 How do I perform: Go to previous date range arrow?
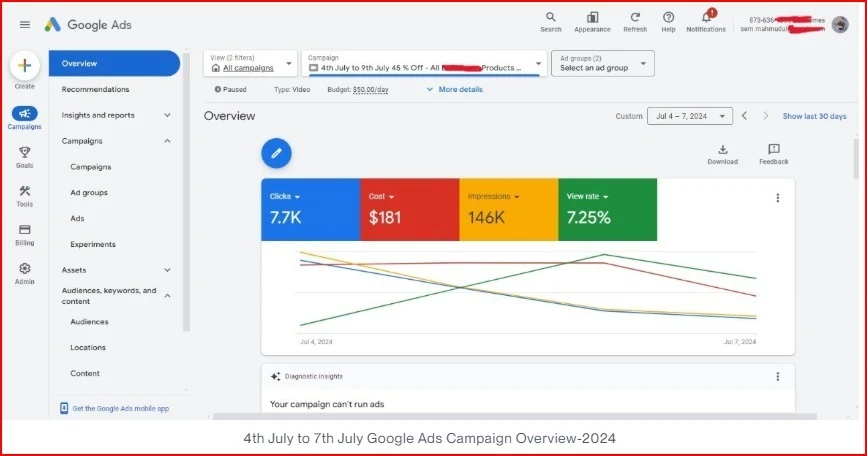coord(744,116)
